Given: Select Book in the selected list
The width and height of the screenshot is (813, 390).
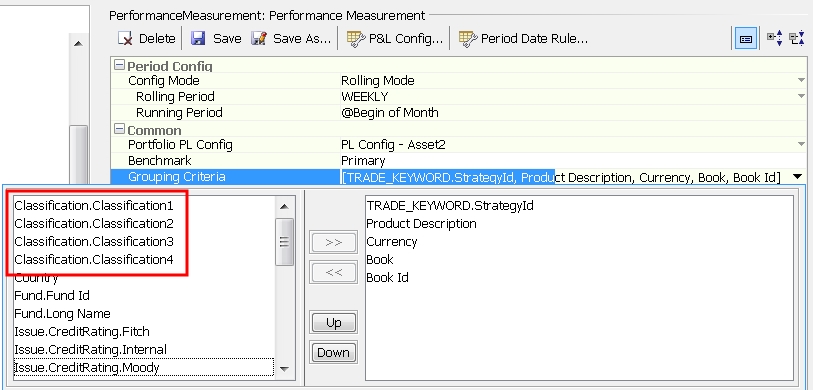Looking at the screenshot, I should click(380, 260).
